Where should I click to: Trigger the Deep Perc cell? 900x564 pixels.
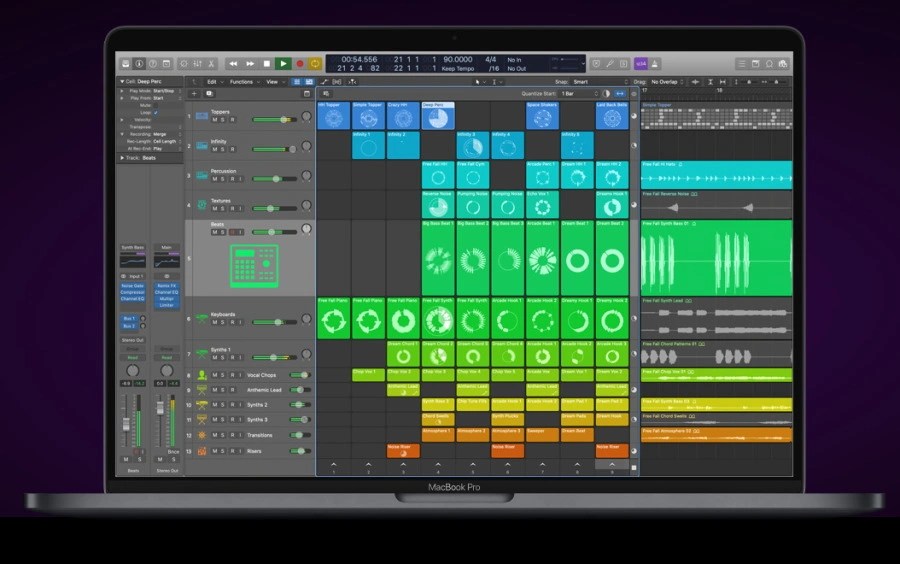pyautogui.click(x=438, y=115)
